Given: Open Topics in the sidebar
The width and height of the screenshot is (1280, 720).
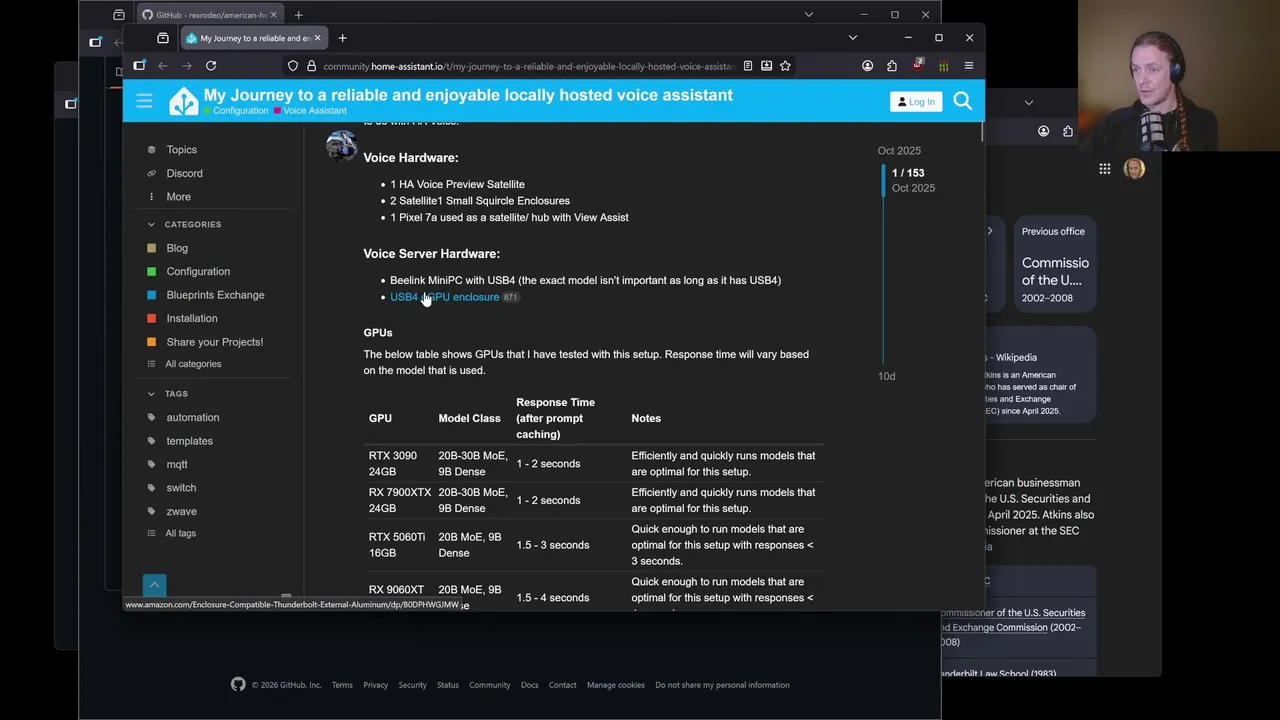Looking at the screenshot, I should pos(181,150).
